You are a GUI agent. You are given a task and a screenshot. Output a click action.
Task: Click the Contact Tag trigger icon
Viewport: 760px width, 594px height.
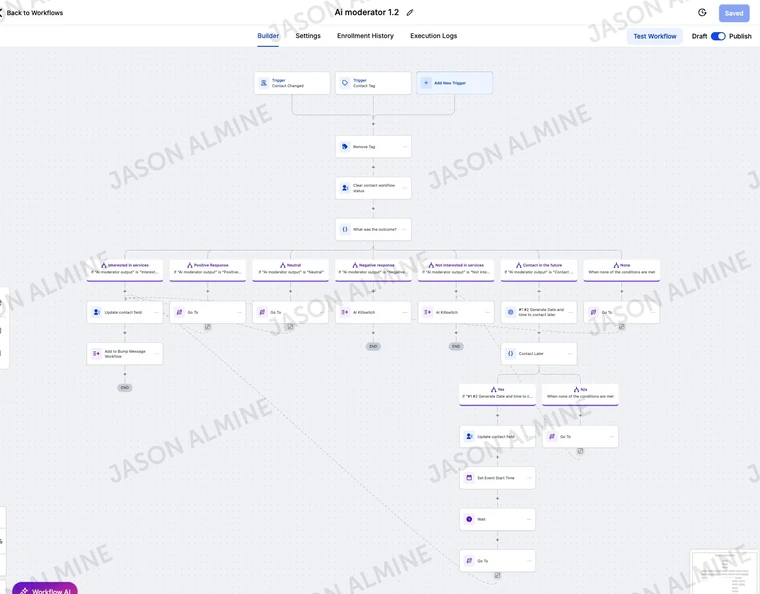click(345, 83)
